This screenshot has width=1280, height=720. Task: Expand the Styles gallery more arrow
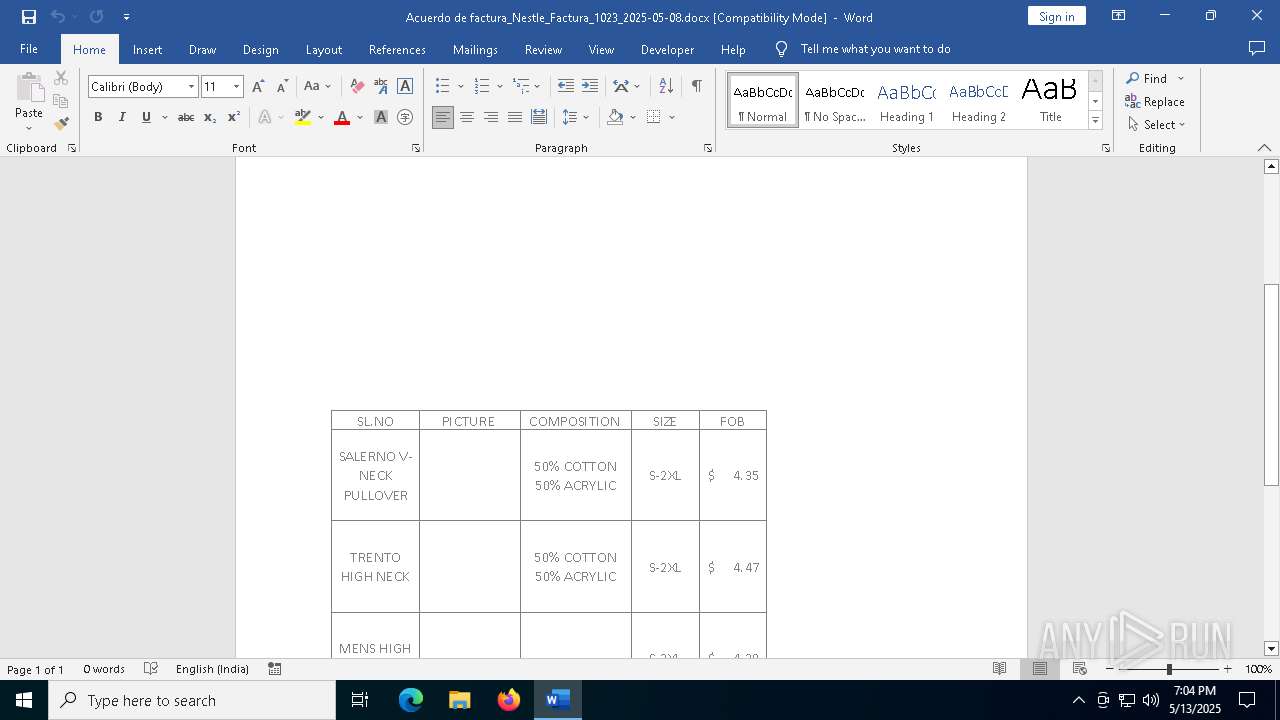coord(1095,120)
